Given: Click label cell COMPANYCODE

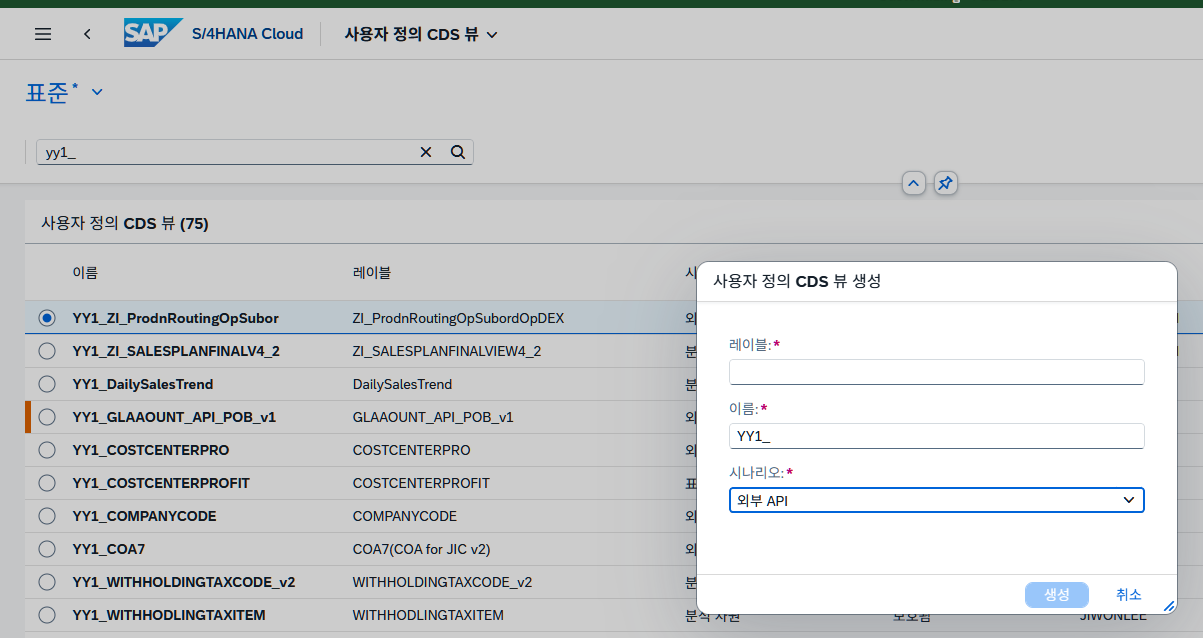Looking at the screenshot, I should (405, 516).
